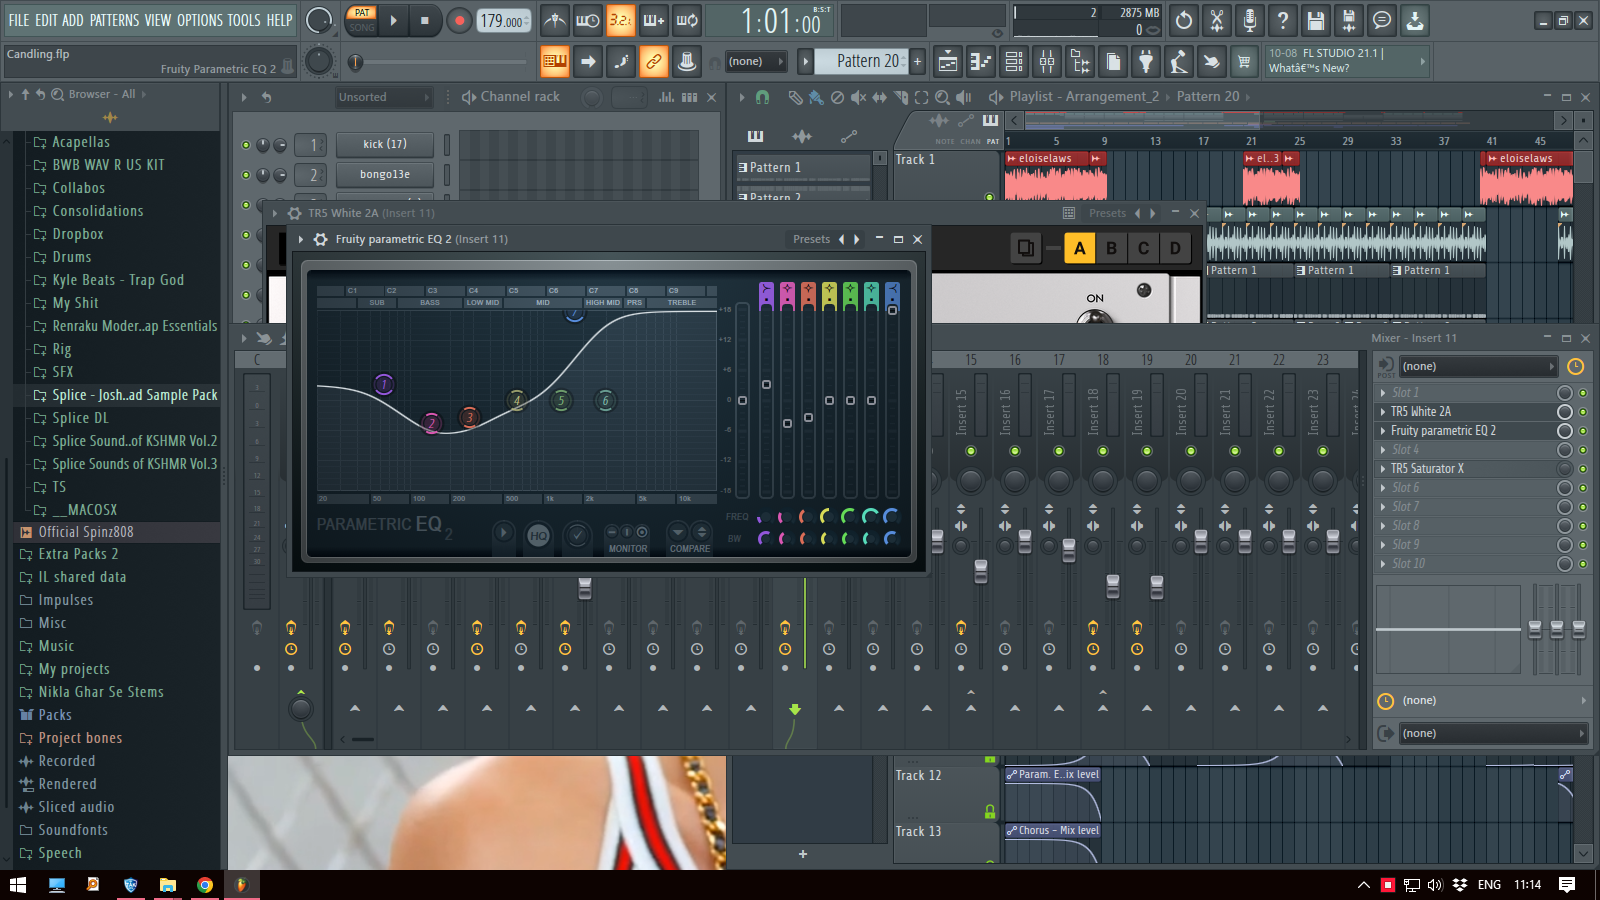Open the TOOLS menu

tap(243, 20)
